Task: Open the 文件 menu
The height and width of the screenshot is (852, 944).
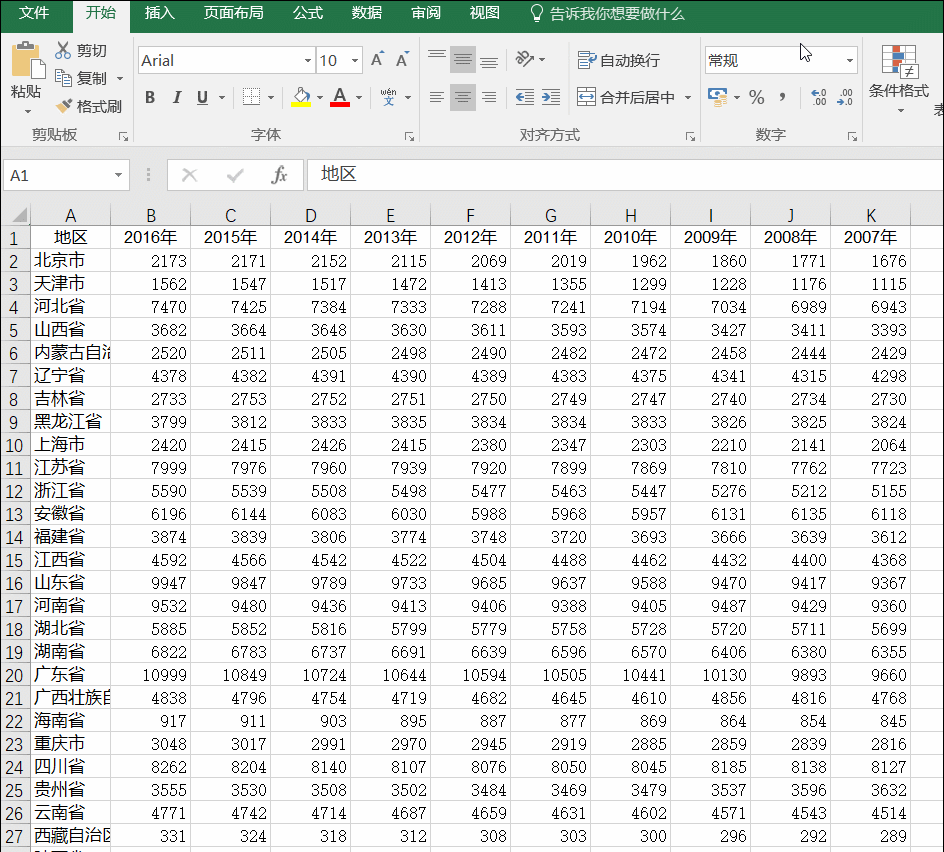Action: pos(34,14)
